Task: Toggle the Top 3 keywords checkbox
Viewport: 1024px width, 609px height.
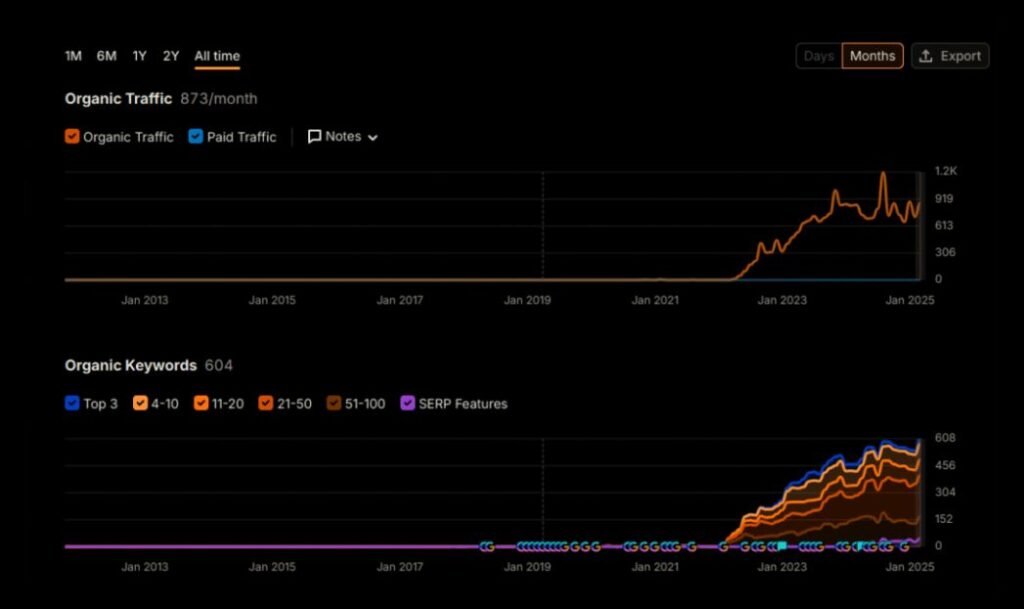Action: 72,404
